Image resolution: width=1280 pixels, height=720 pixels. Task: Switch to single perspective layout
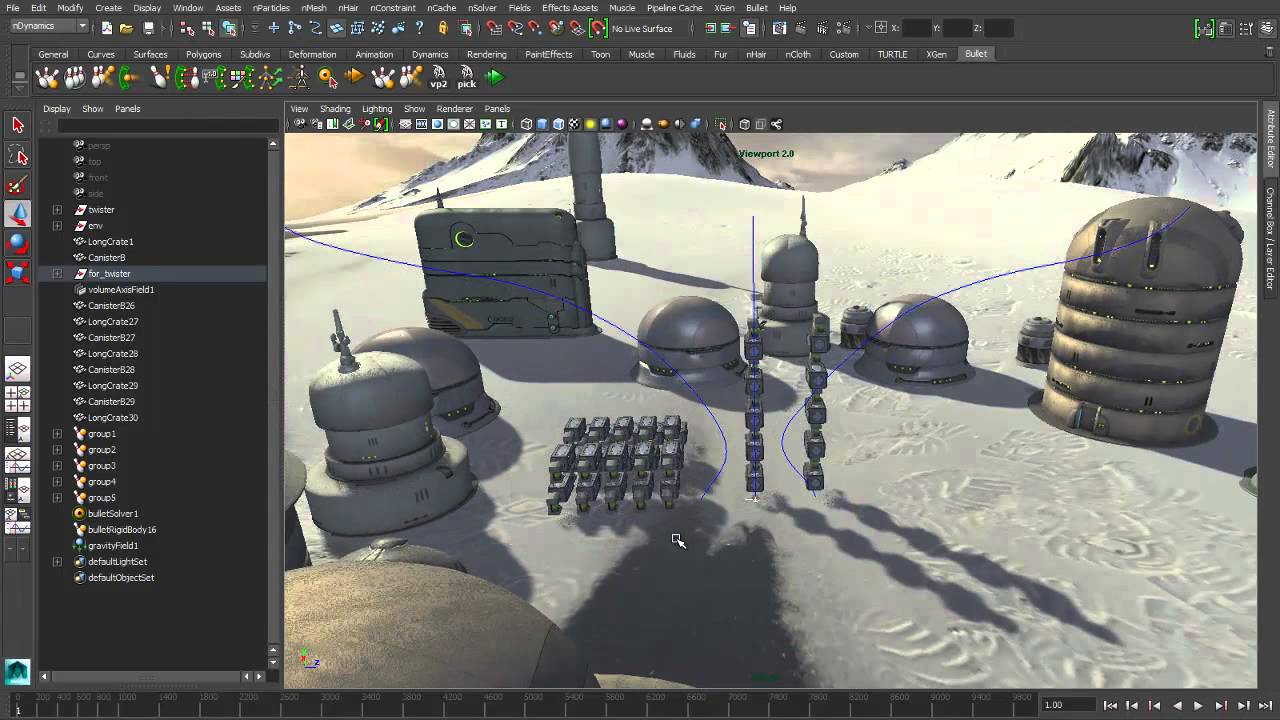[17, 370]
